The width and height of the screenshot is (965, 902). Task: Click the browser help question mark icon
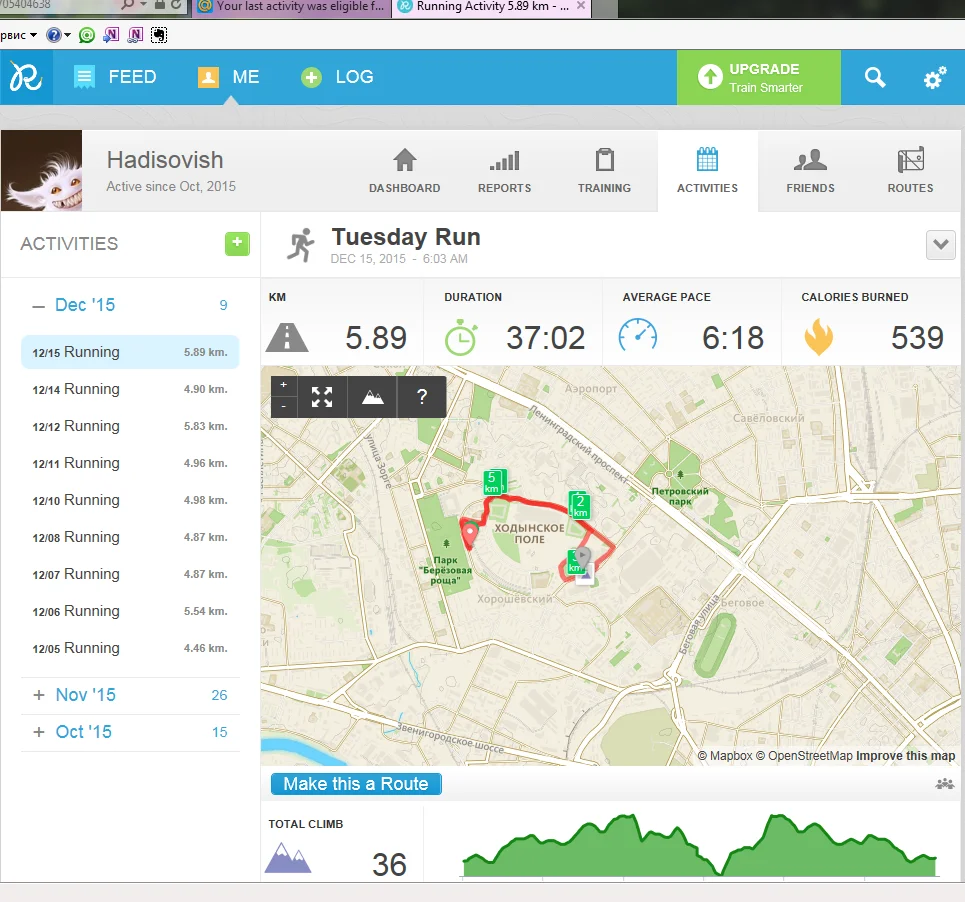pos(54,35)
